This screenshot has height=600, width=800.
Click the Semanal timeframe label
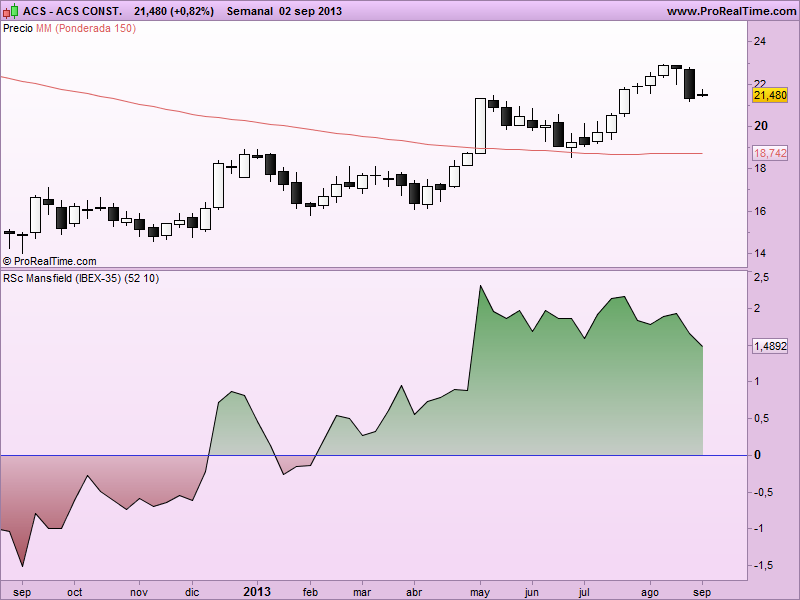coord(249,11)
